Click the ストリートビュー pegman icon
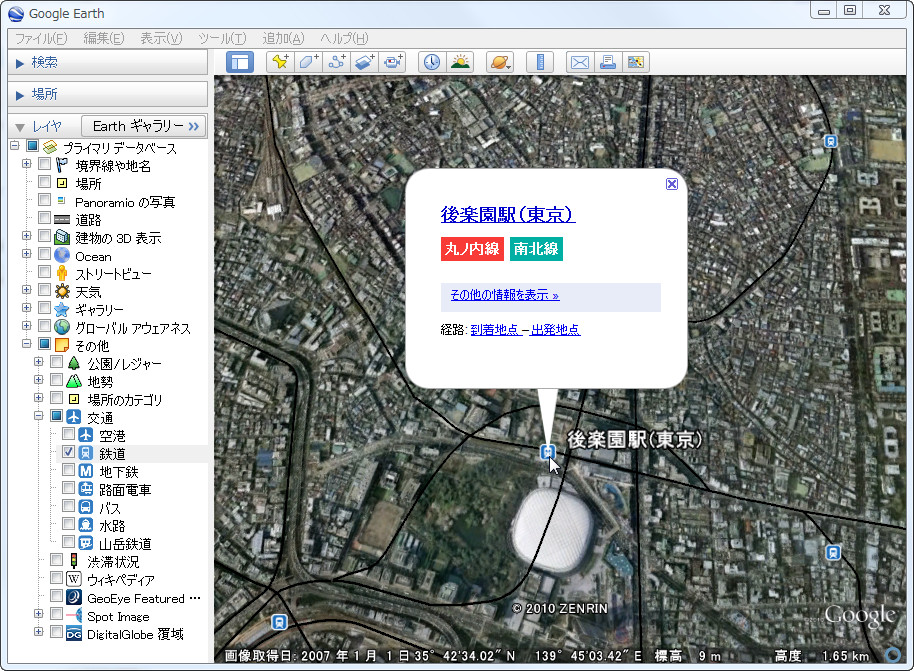Viewport: 914px width, 671px height. click(62, 273)
